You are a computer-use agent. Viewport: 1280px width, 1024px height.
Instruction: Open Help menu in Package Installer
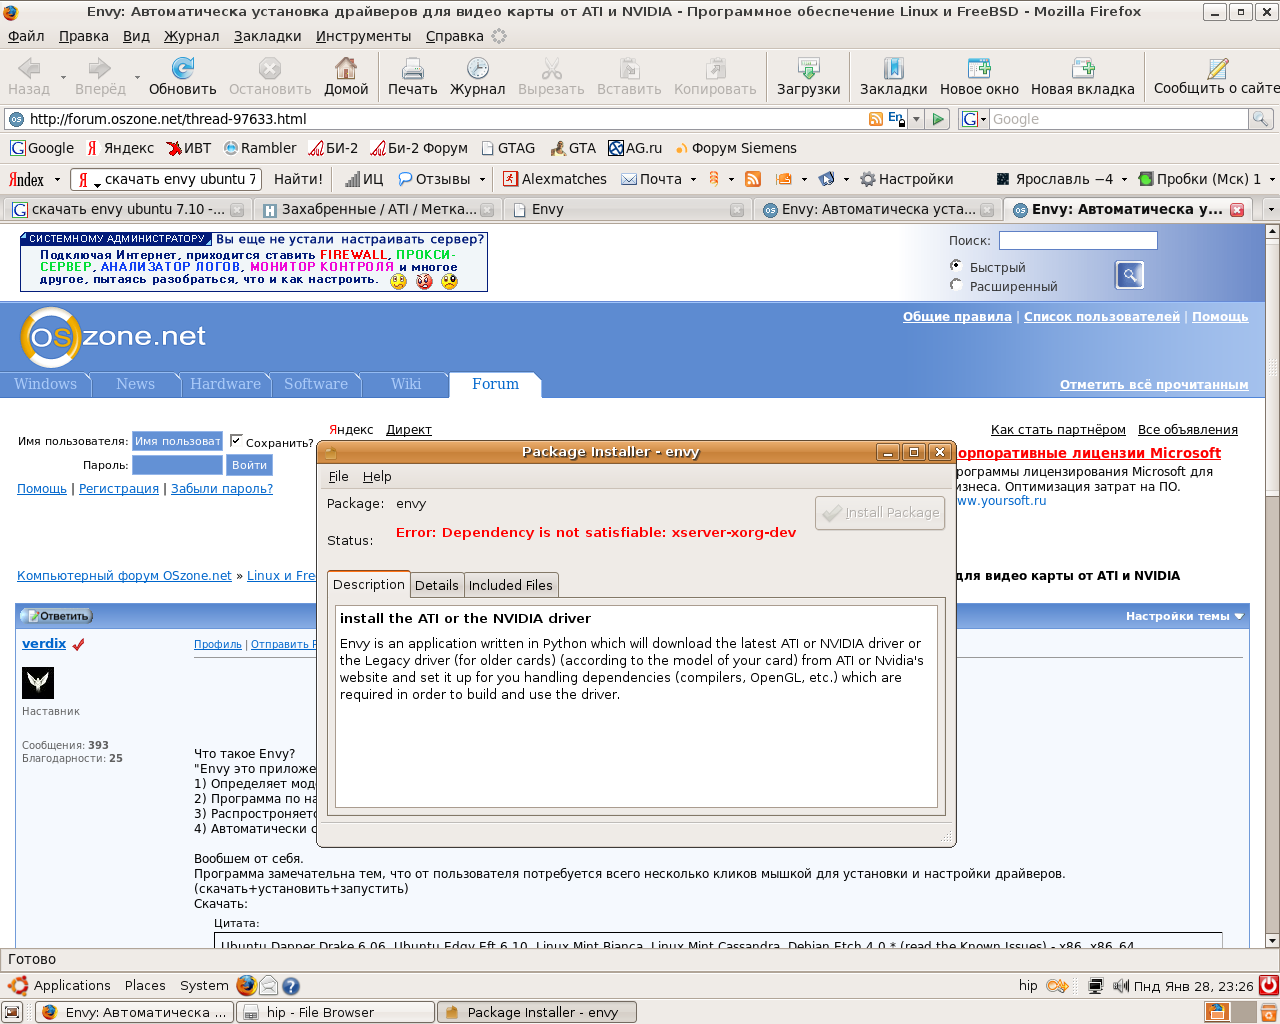coord(377,476)
